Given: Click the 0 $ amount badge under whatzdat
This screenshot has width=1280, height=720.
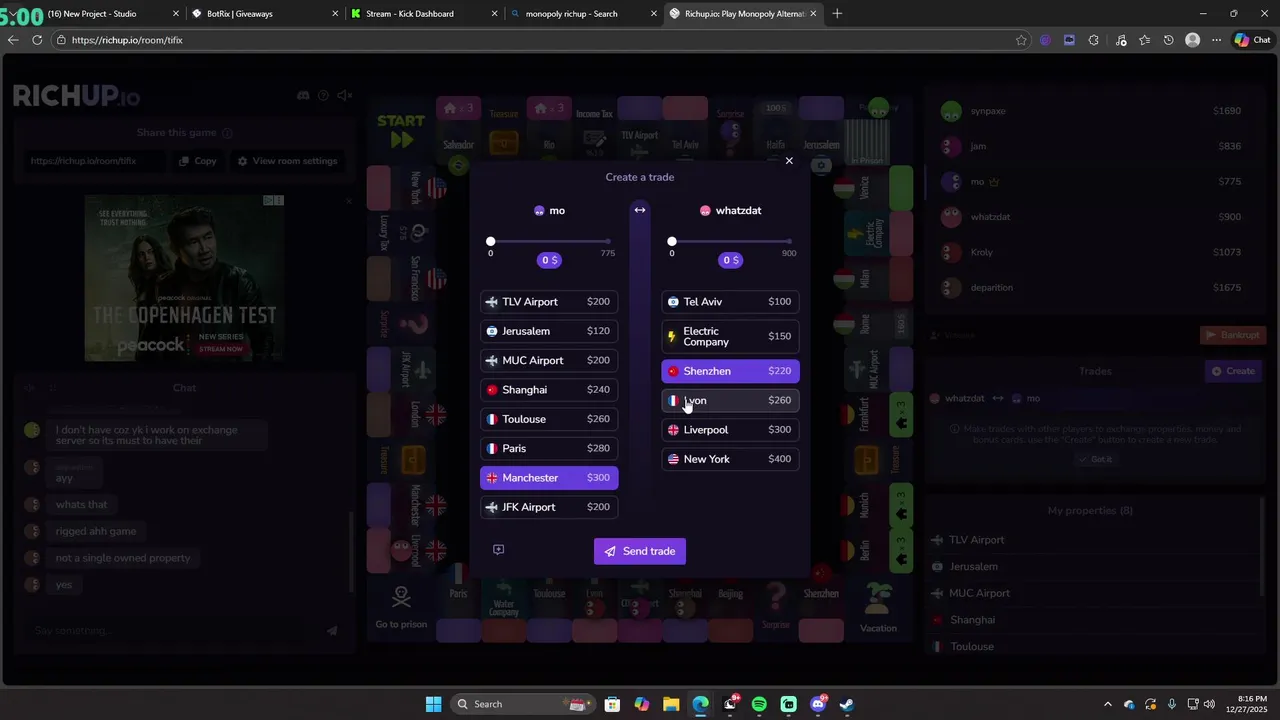Looking at the screenshot, I should pos(731,260).
